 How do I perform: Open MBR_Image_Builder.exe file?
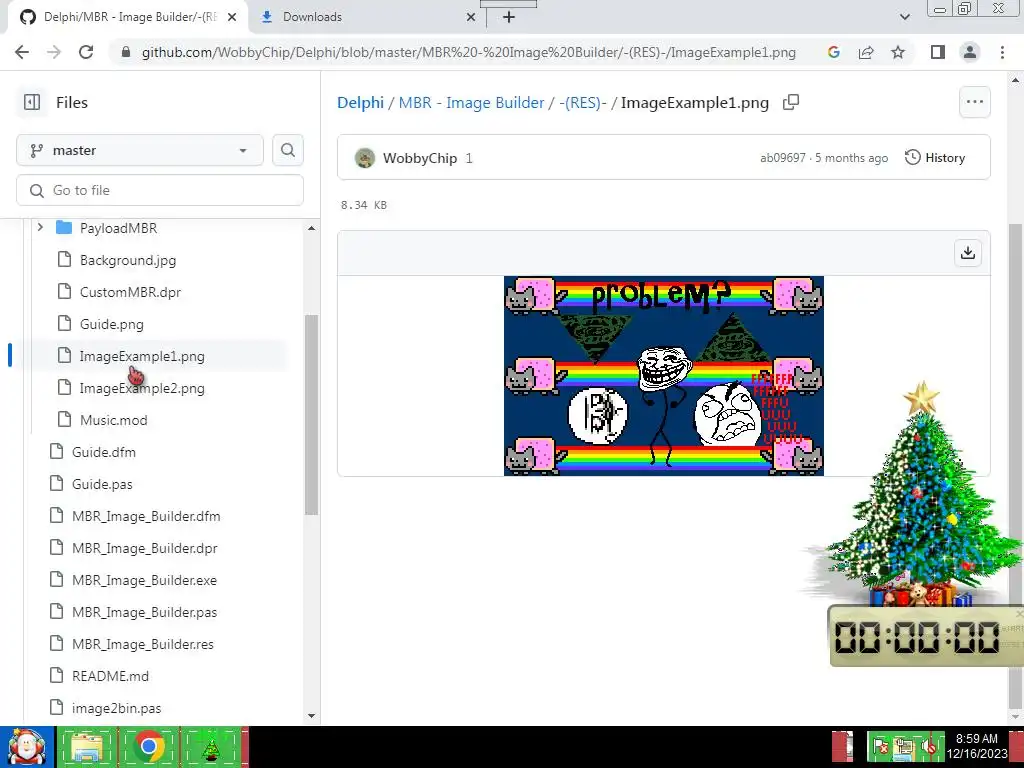pos(144,580)
